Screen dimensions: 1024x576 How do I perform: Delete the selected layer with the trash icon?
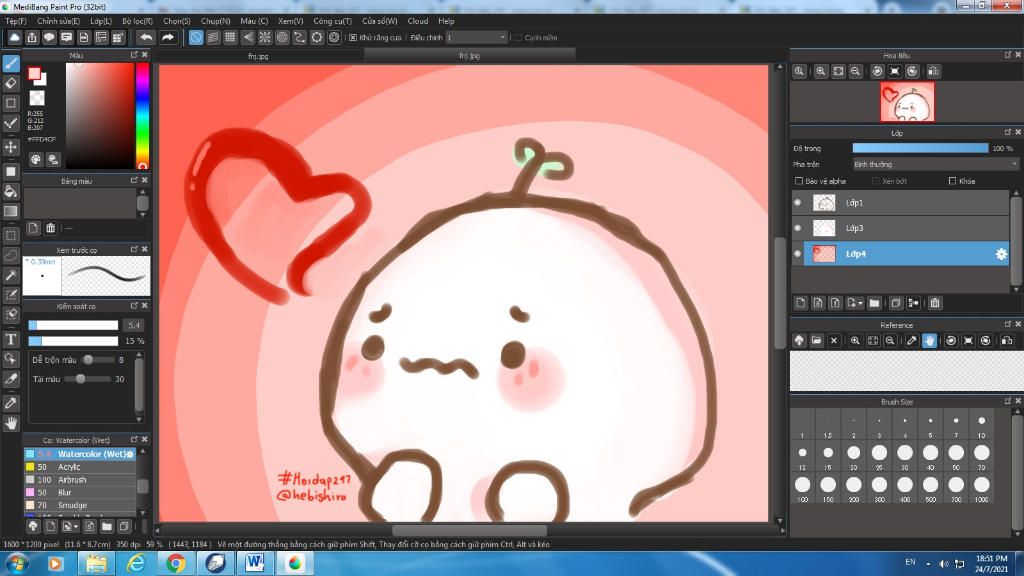pyautogui.click(x=935, y=303)
